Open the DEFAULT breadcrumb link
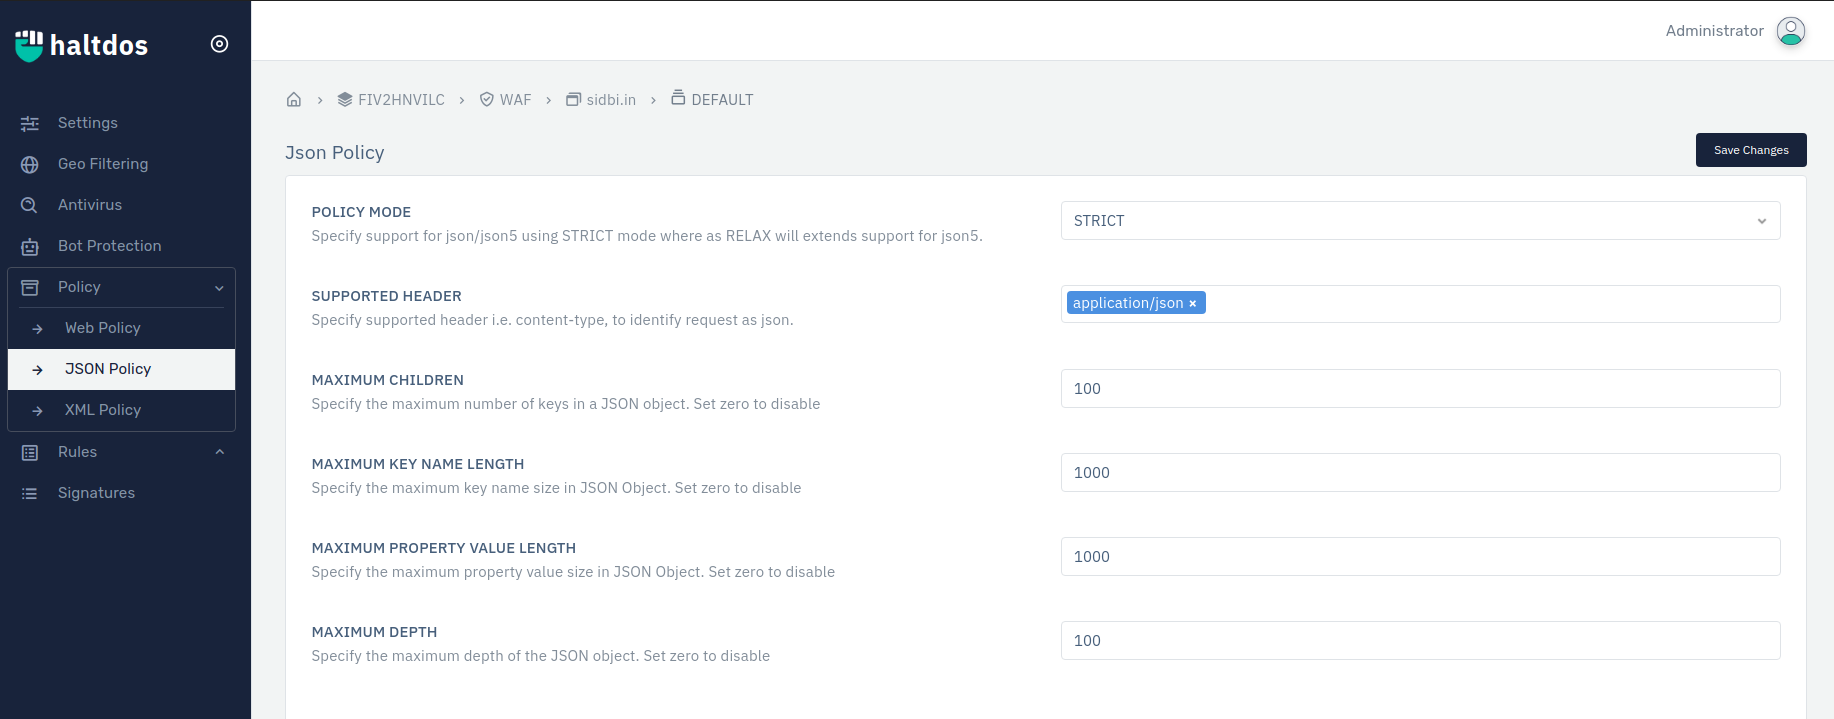Screen dimensions: 1834x719 [722, 100]
